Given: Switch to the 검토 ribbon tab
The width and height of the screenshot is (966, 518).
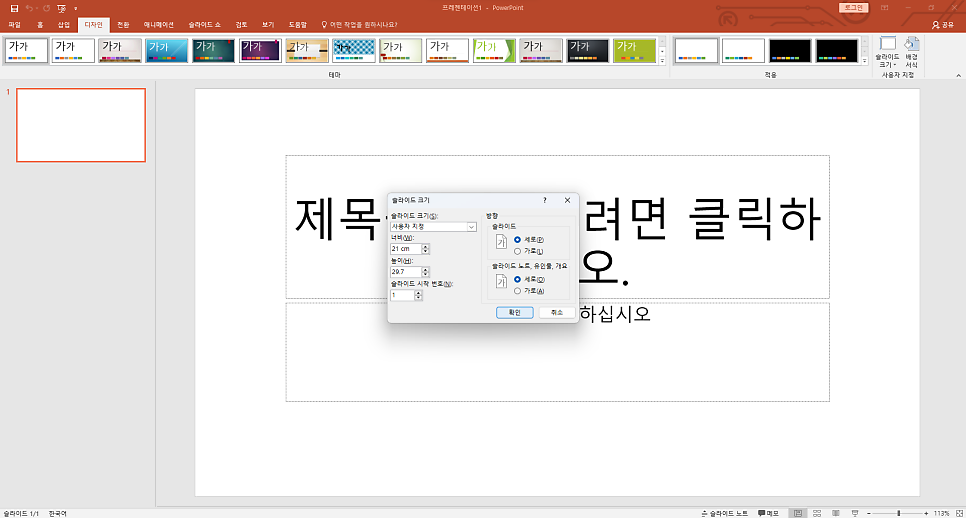Looking at the screenshot, I should pyautogui.click(x=241, y=25).
